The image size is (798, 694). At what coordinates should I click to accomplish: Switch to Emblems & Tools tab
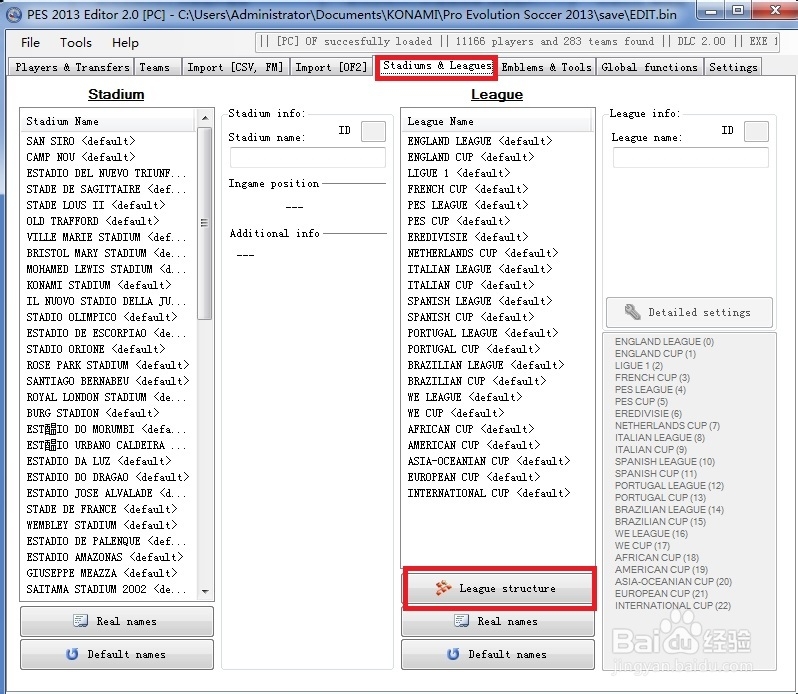546,67
